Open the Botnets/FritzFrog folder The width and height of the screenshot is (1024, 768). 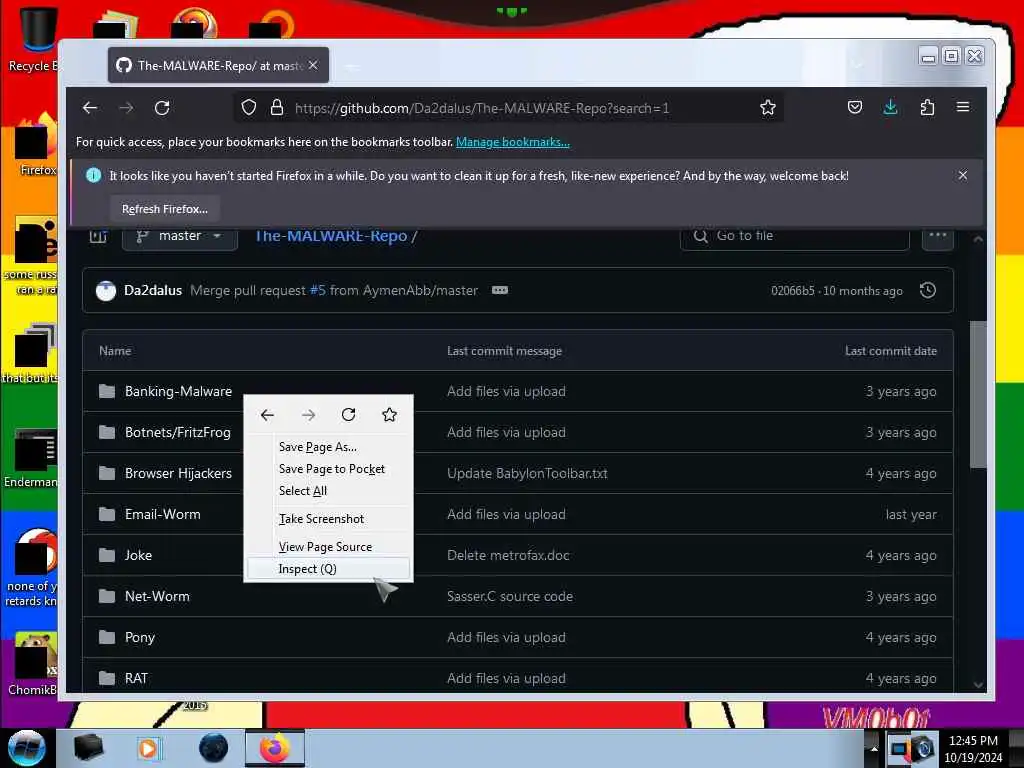[178, 432]
